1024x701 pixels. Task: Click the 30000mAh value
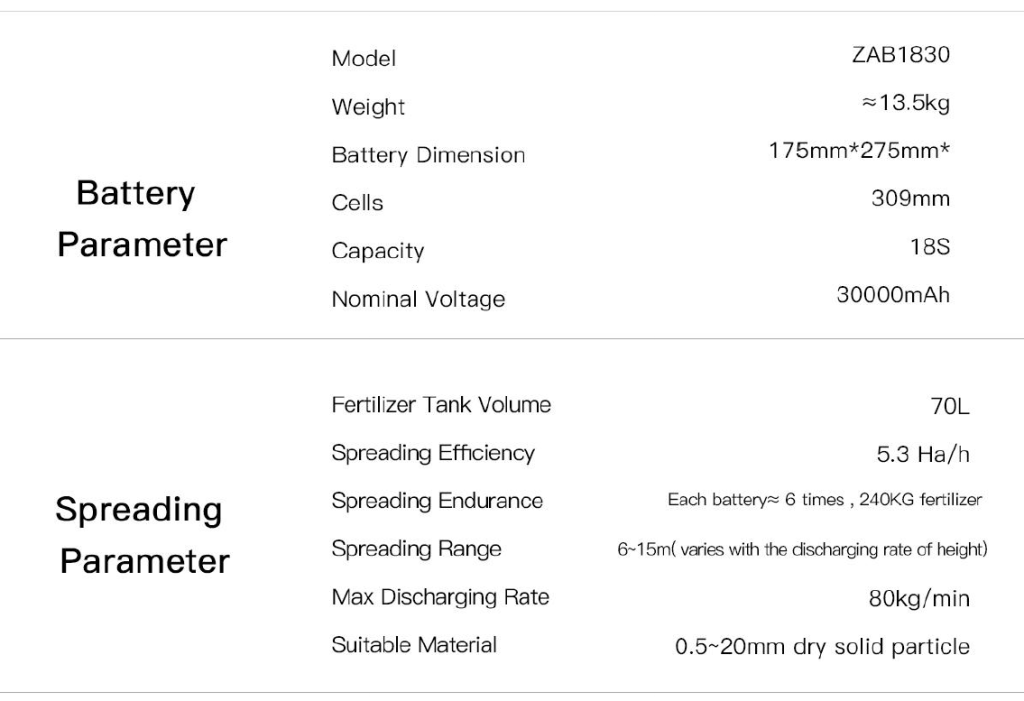pos(893,295)
